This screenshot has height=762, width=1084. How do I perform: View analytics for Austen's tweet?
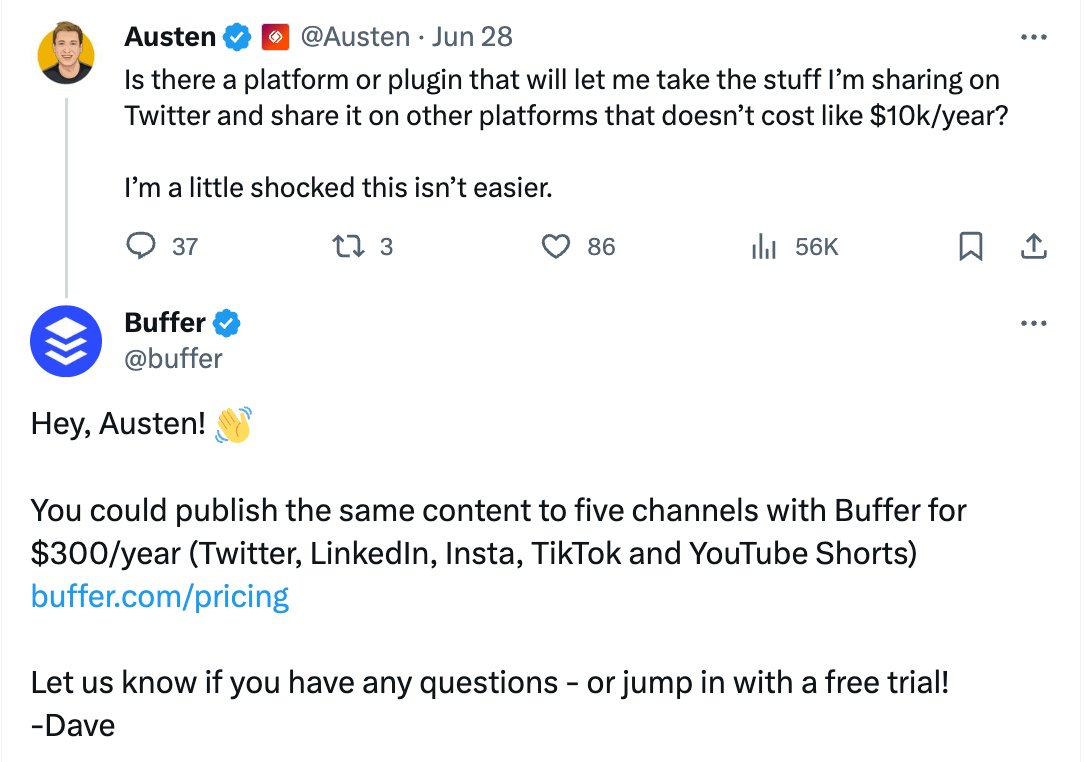click(x=765, y=246)
